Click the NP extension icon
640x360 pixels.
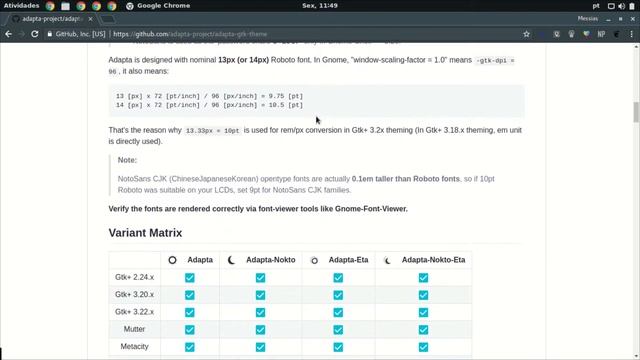click(x=601, y=34)
